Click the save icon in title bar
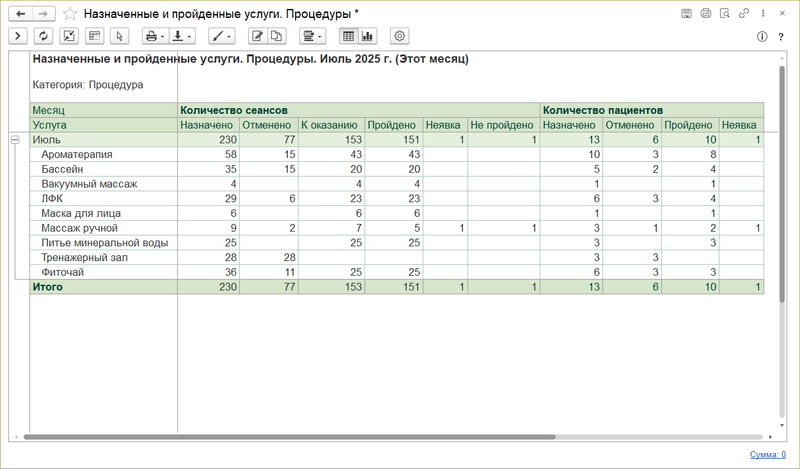 click(x=687, y=14)
